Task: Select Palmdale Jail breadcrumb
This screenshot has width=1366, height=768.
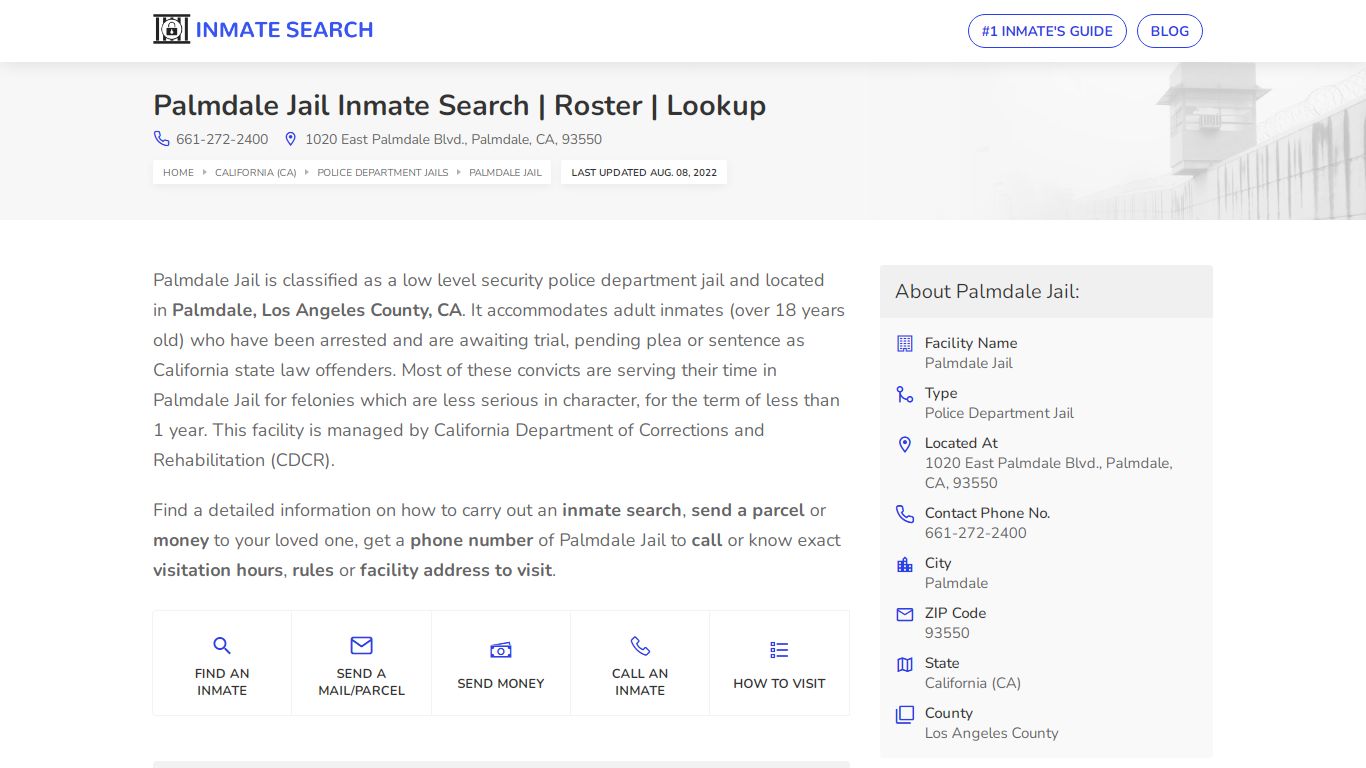Action: [x=505, y=173]
